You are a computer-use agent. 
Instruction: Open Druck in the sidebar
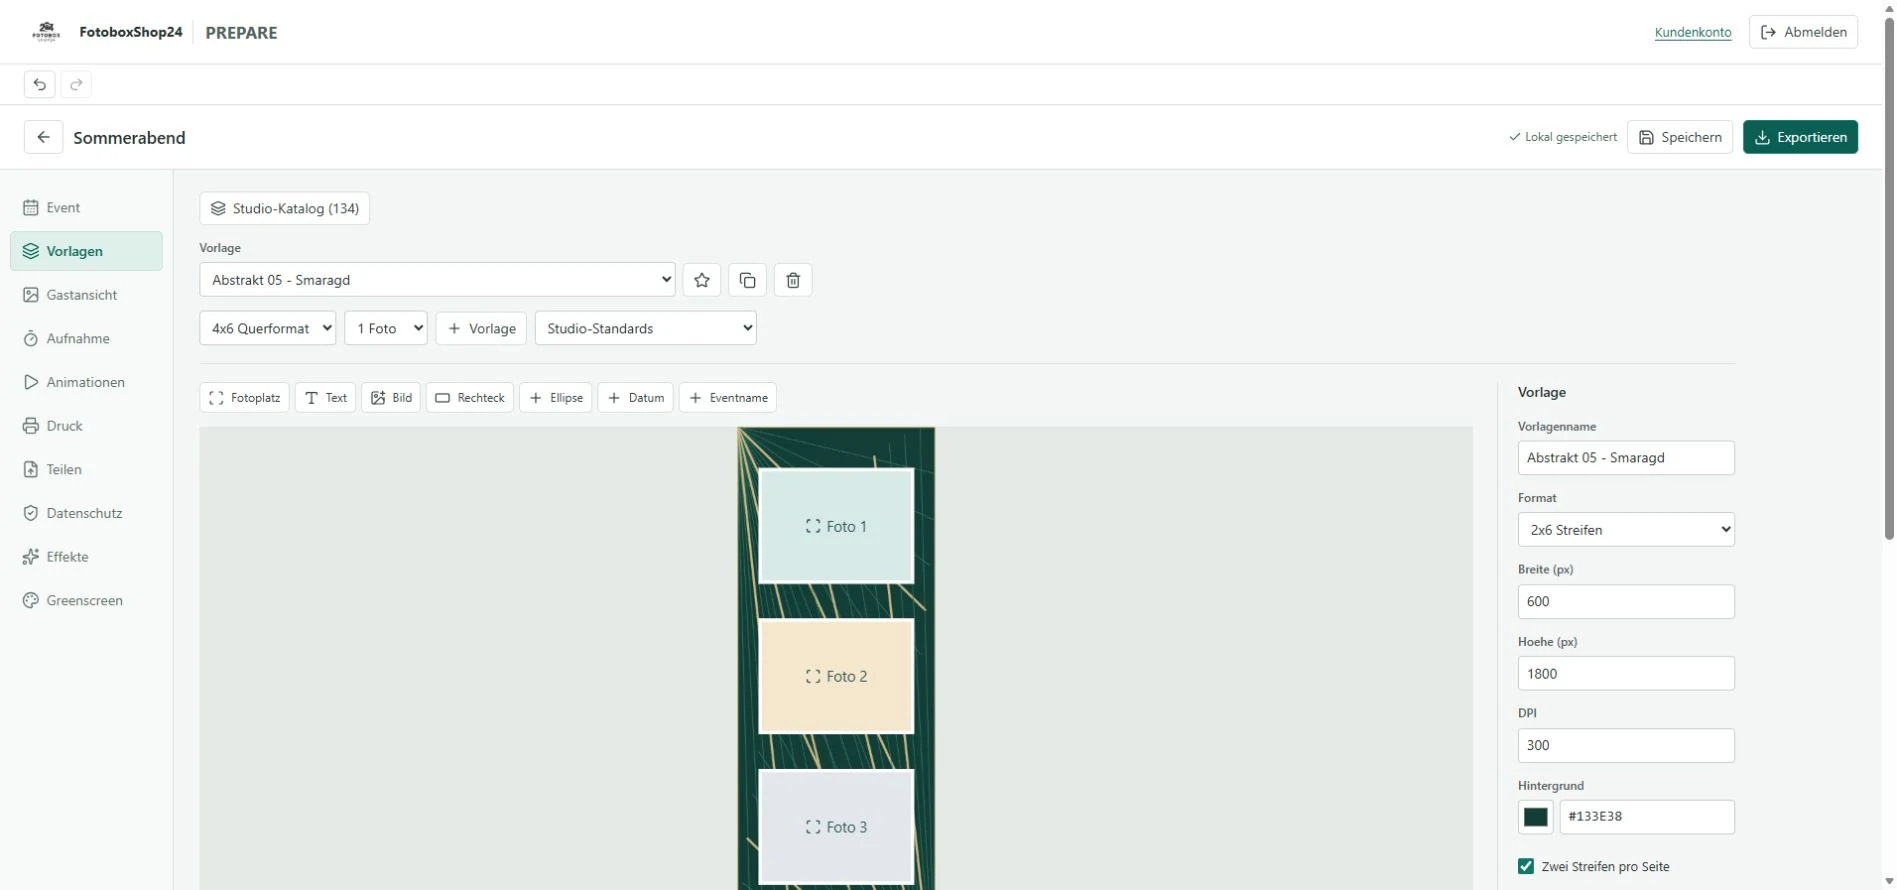(x=86, y=426)
